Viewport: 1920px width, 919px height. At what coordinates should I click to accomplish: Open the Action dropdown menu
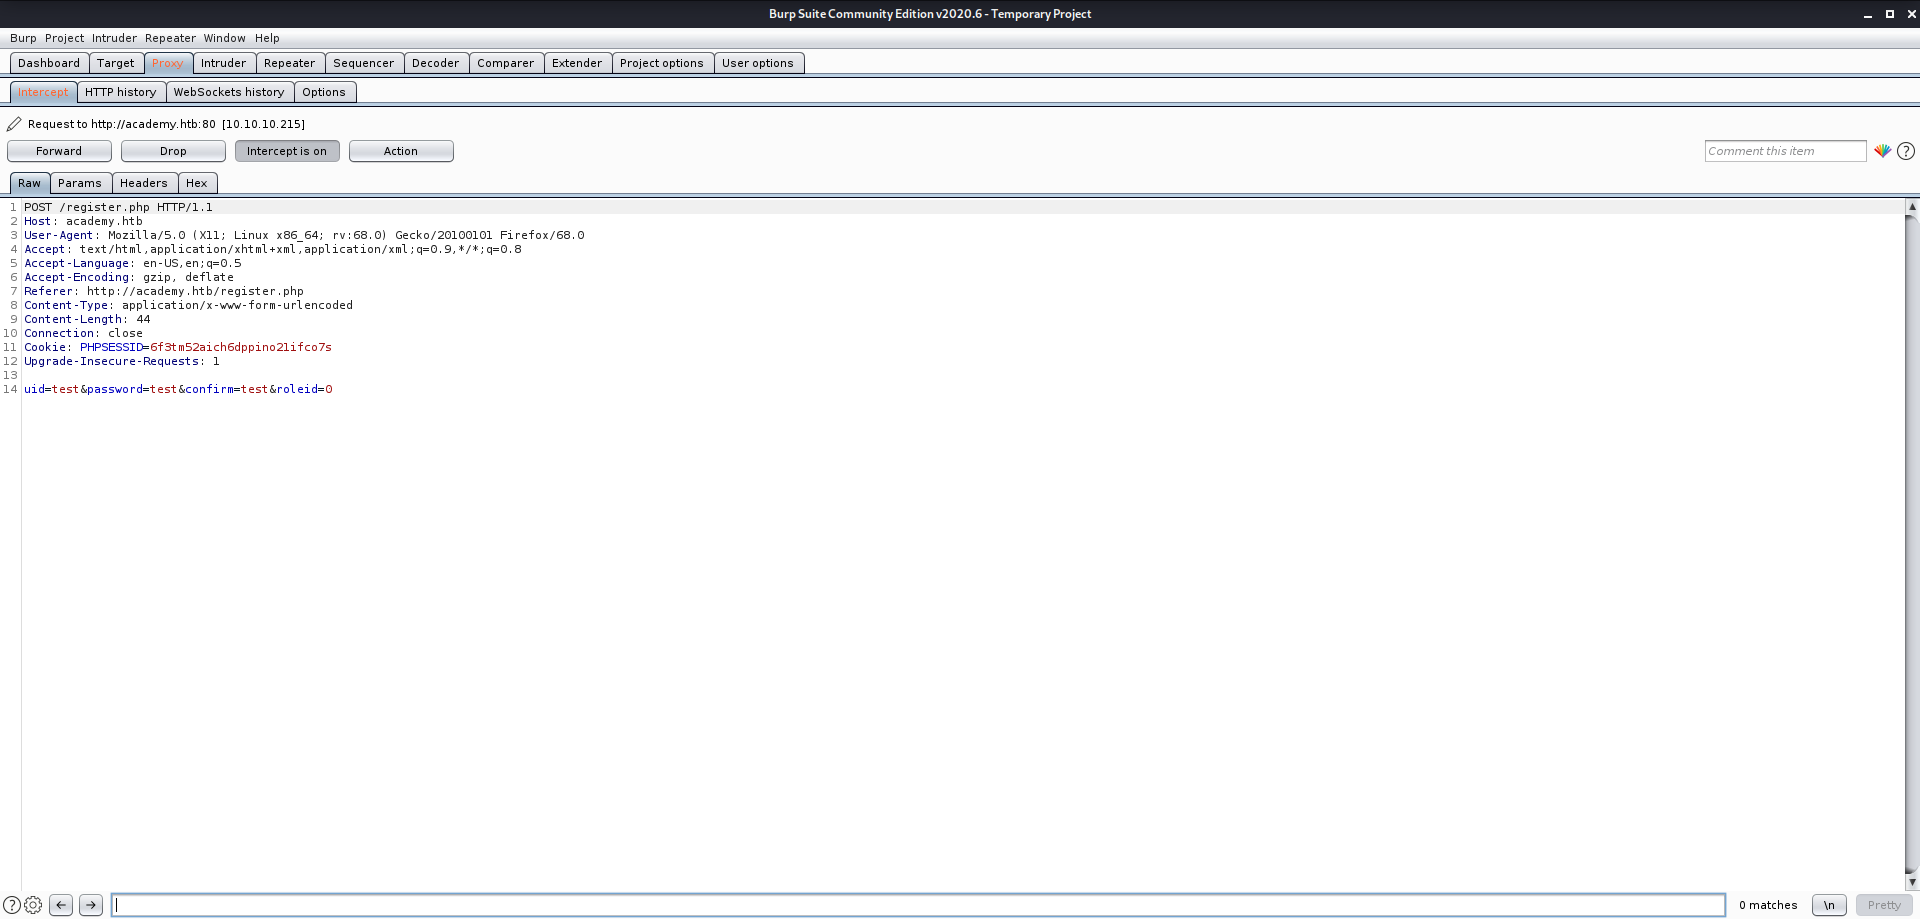pyautogui.click(x=401, y=151)
